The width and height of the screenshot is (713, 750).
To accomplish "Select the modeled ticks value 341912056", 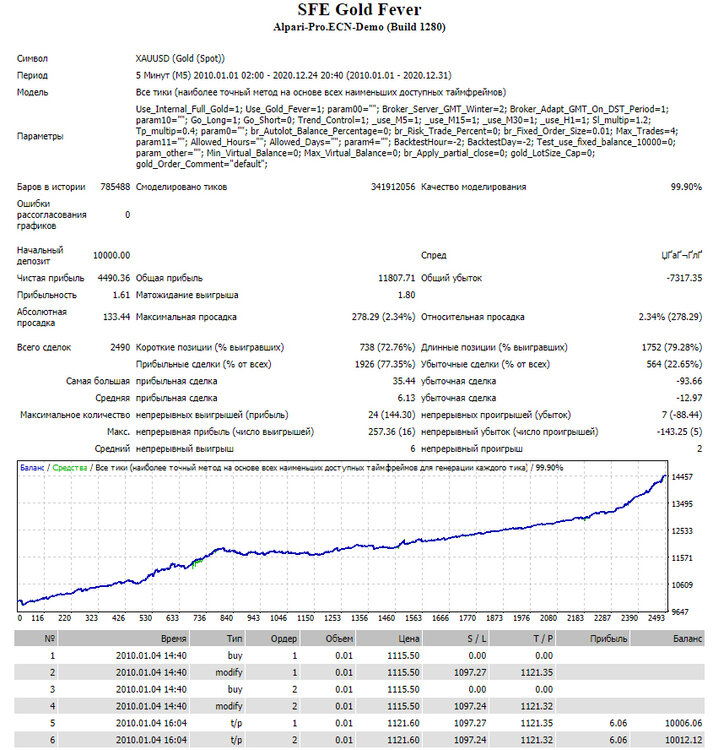I will point(393,187).
